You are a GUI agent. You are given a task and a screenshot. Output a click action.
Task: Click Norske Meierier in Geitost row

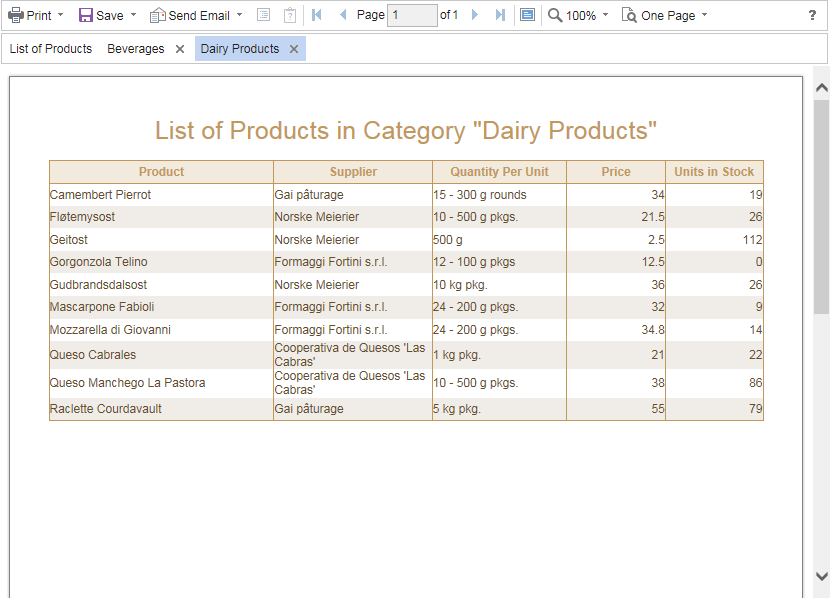click(353, 240)
